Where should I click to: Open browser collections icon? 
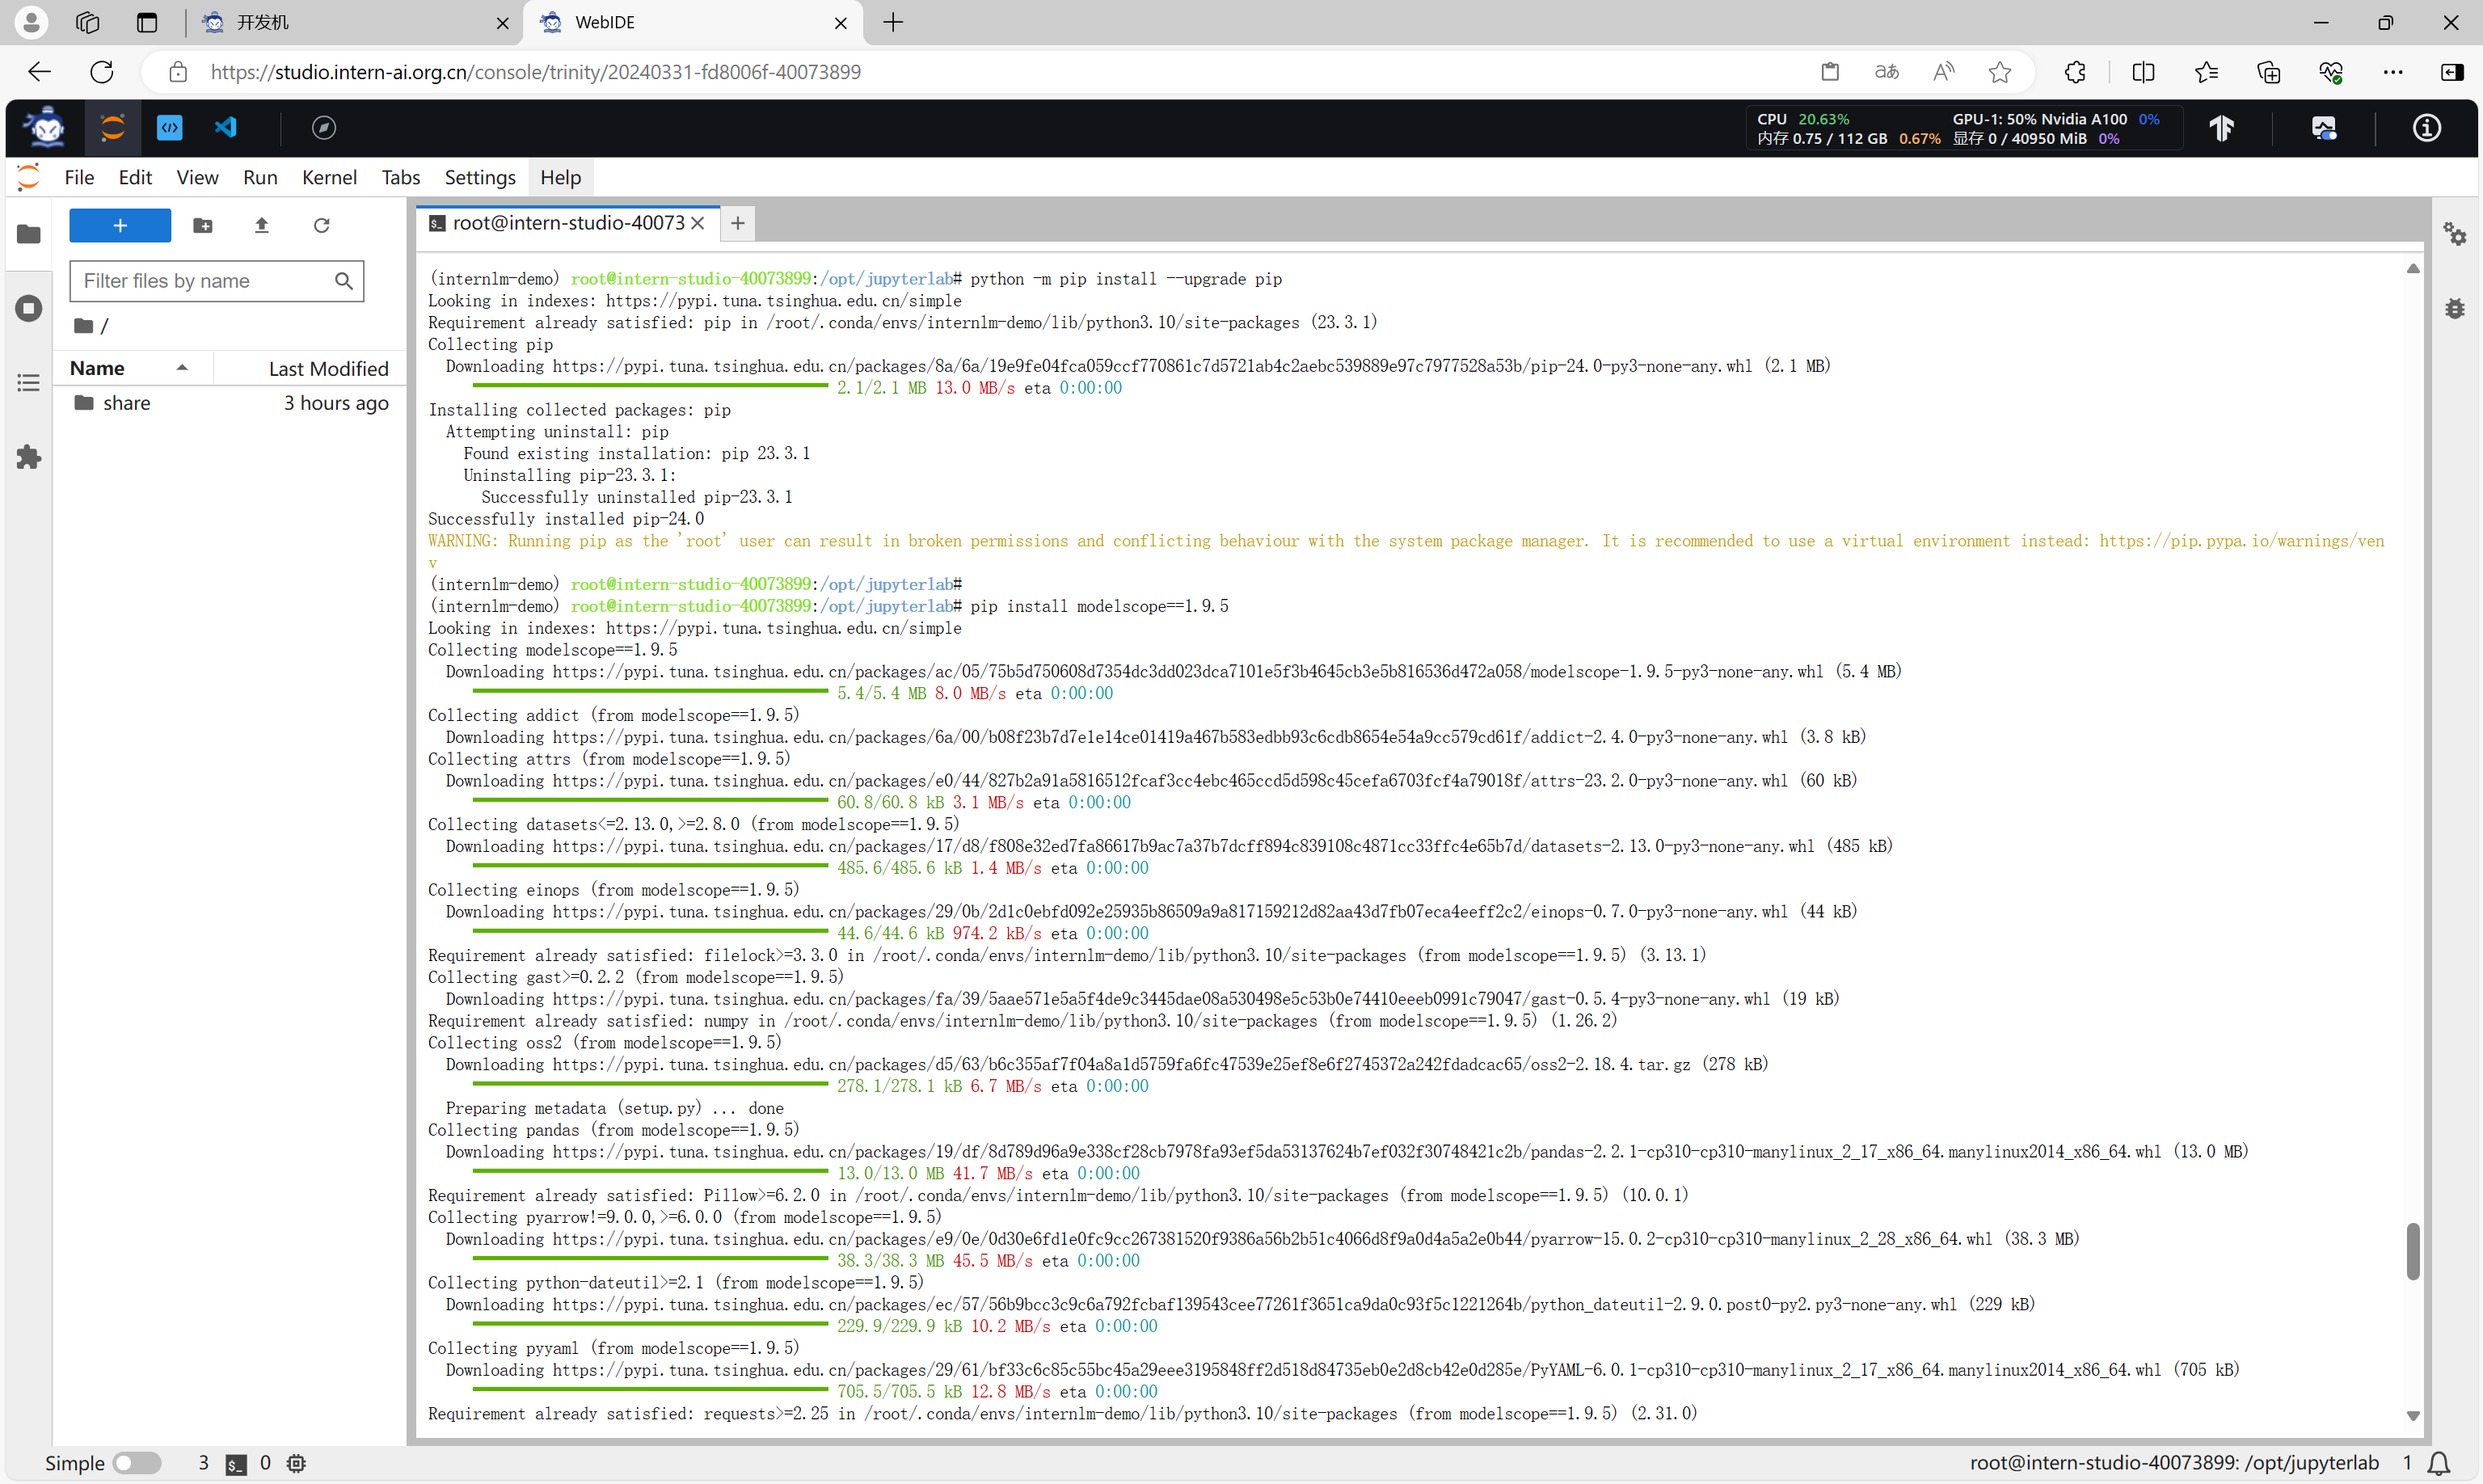(2268, 72)
